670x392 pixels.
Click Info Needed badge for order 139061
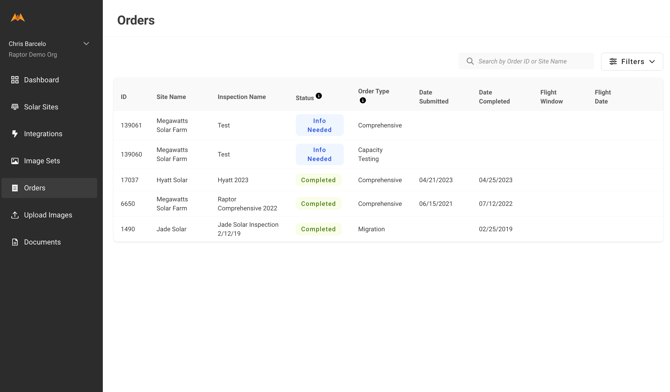click(x=320, y=125)
